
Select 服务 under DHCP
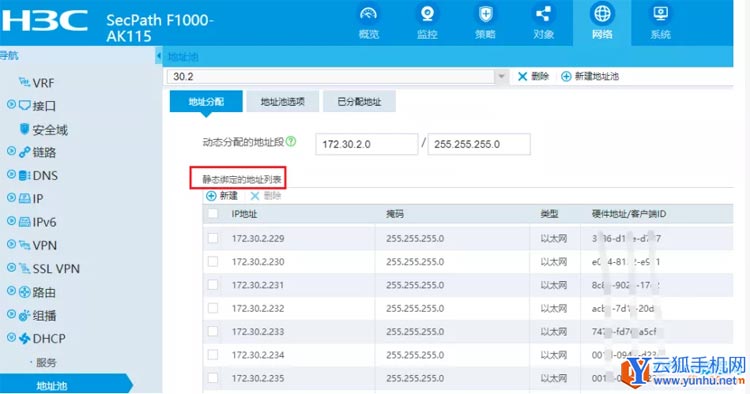coord(46,362)
